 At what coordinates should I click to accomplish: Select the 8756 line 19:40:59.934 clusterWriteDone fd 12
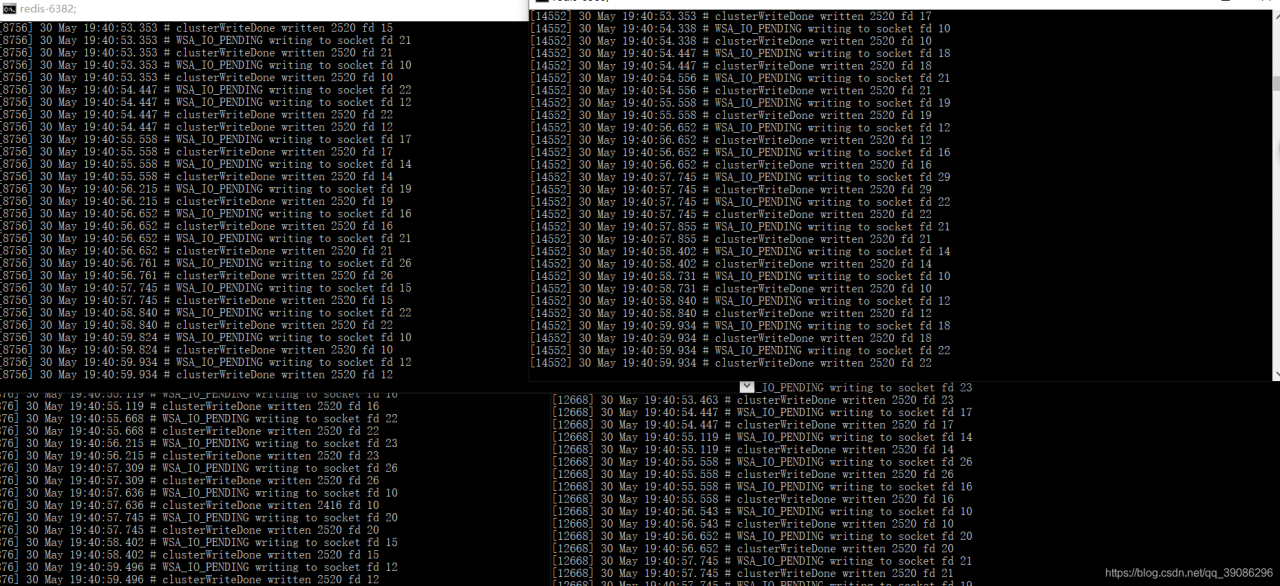(196, 374)
